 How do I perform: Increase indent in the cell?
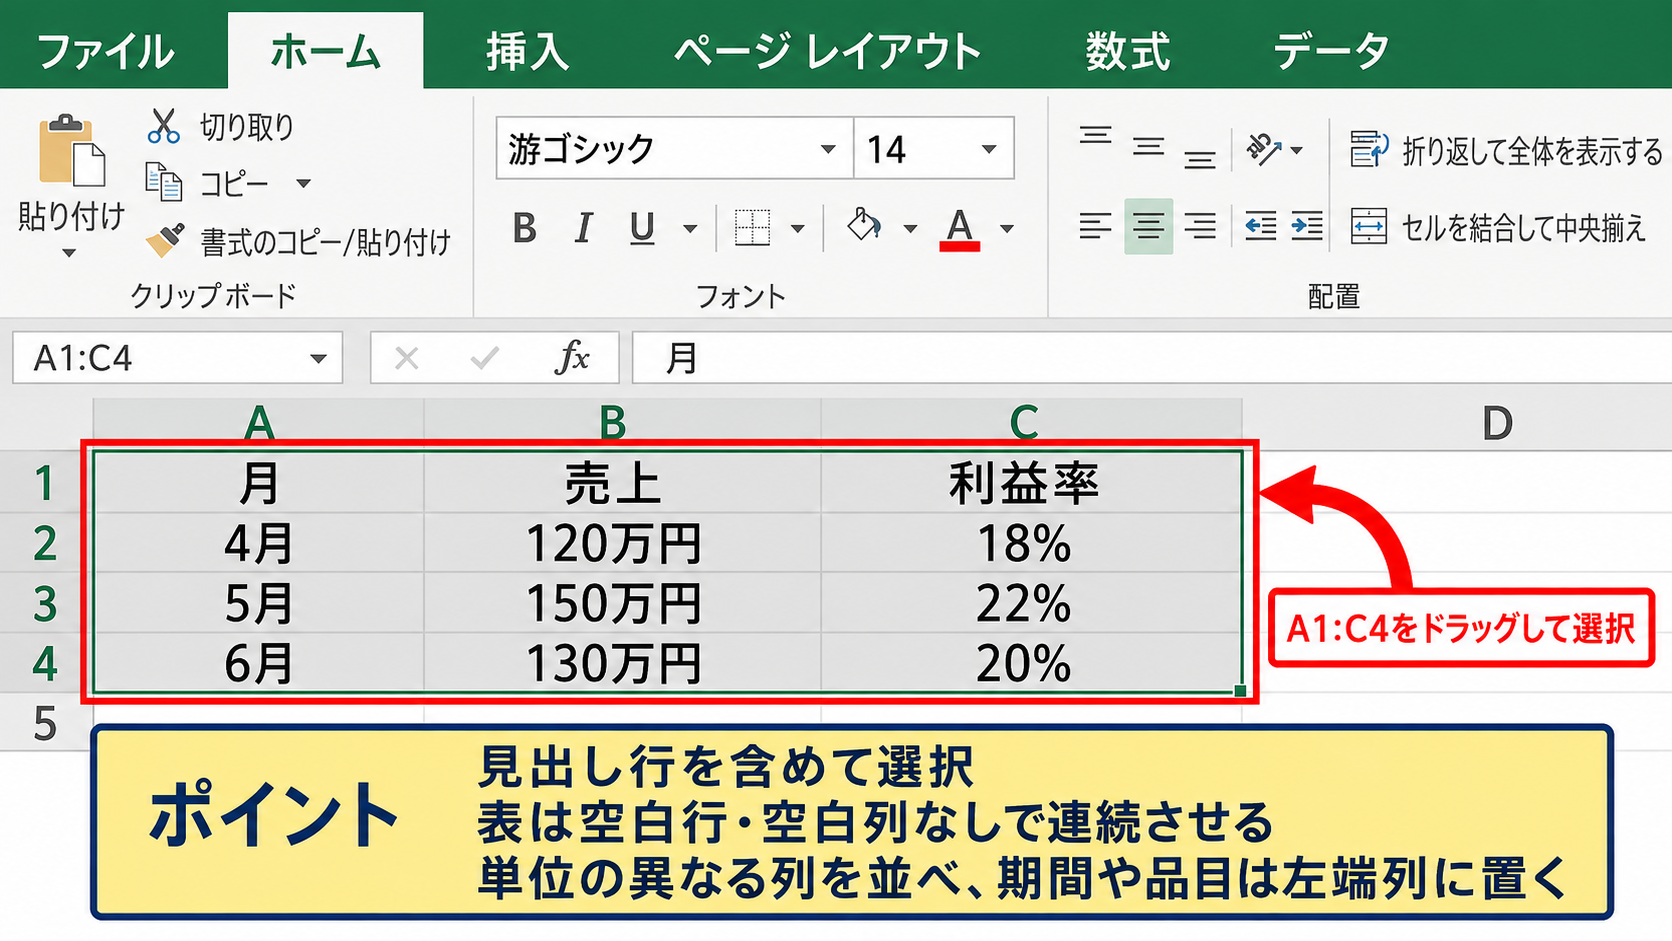[1307, 227]
